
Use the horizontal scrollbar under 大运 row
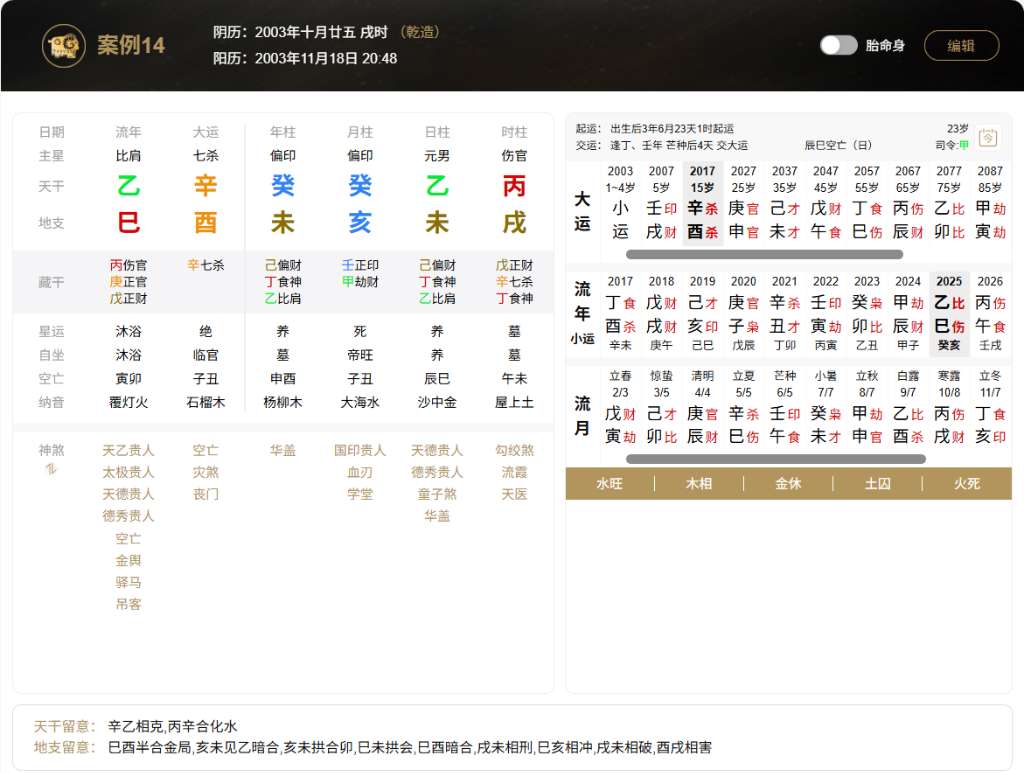click(x=764, y=254)
